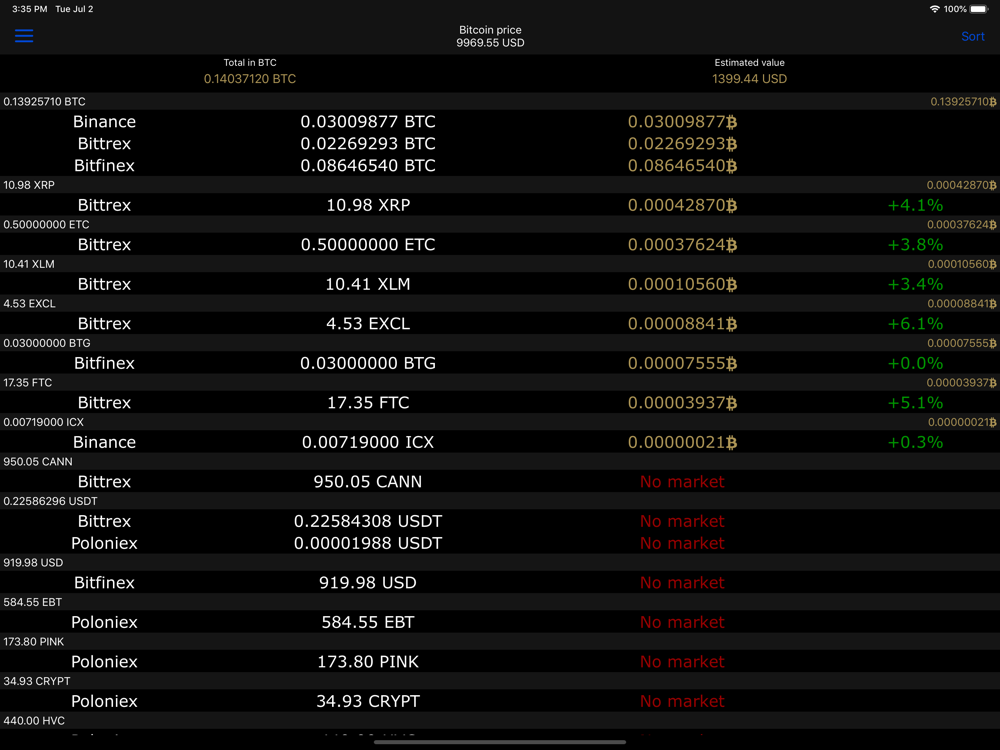The width and height of the screenshot is (1000, 750).
Task: Select the 0.00719000 ICX section header
Action: pyautogui.click(x=500, y=422)
